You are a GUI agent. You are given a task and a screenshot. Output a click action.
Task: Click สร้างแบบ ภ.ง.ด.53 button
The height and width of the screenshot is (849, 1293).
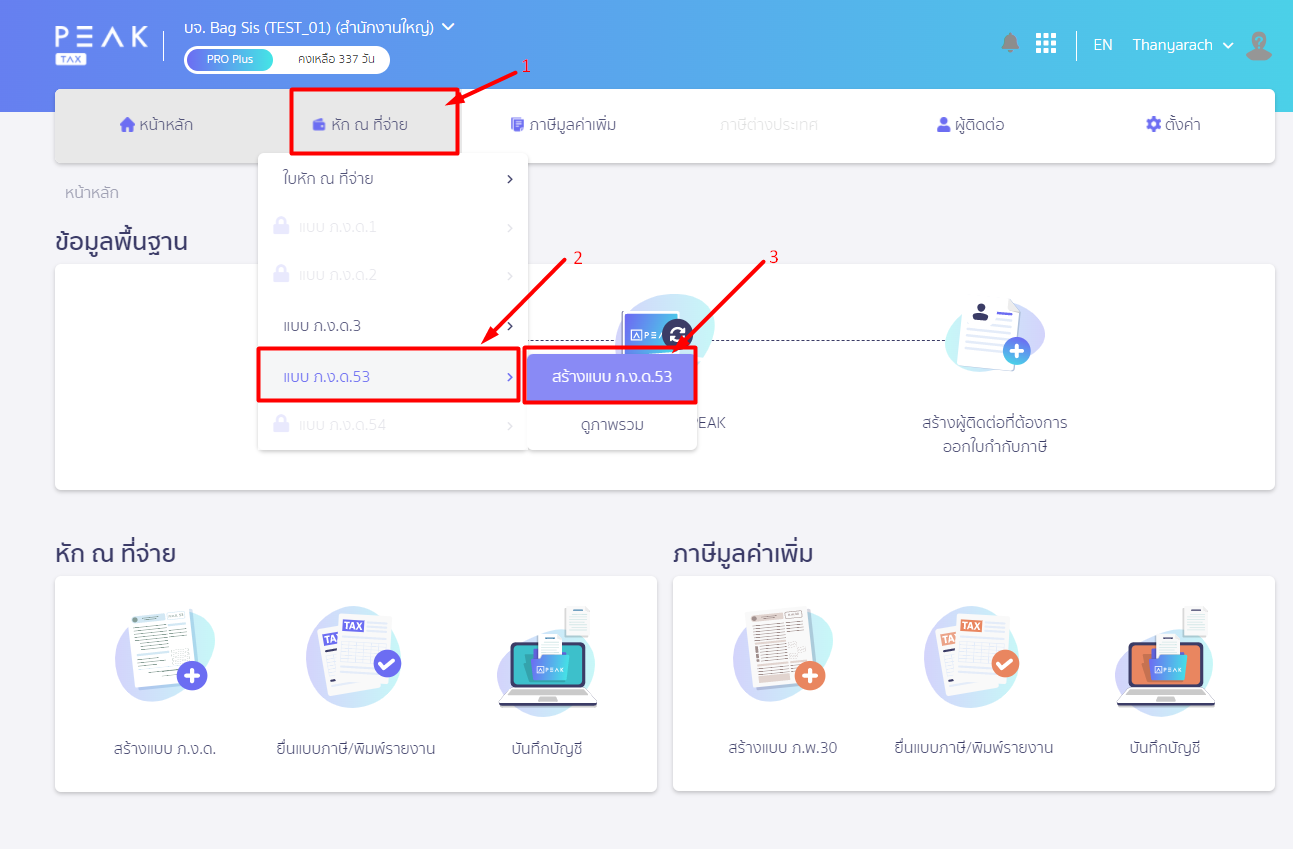611,378
